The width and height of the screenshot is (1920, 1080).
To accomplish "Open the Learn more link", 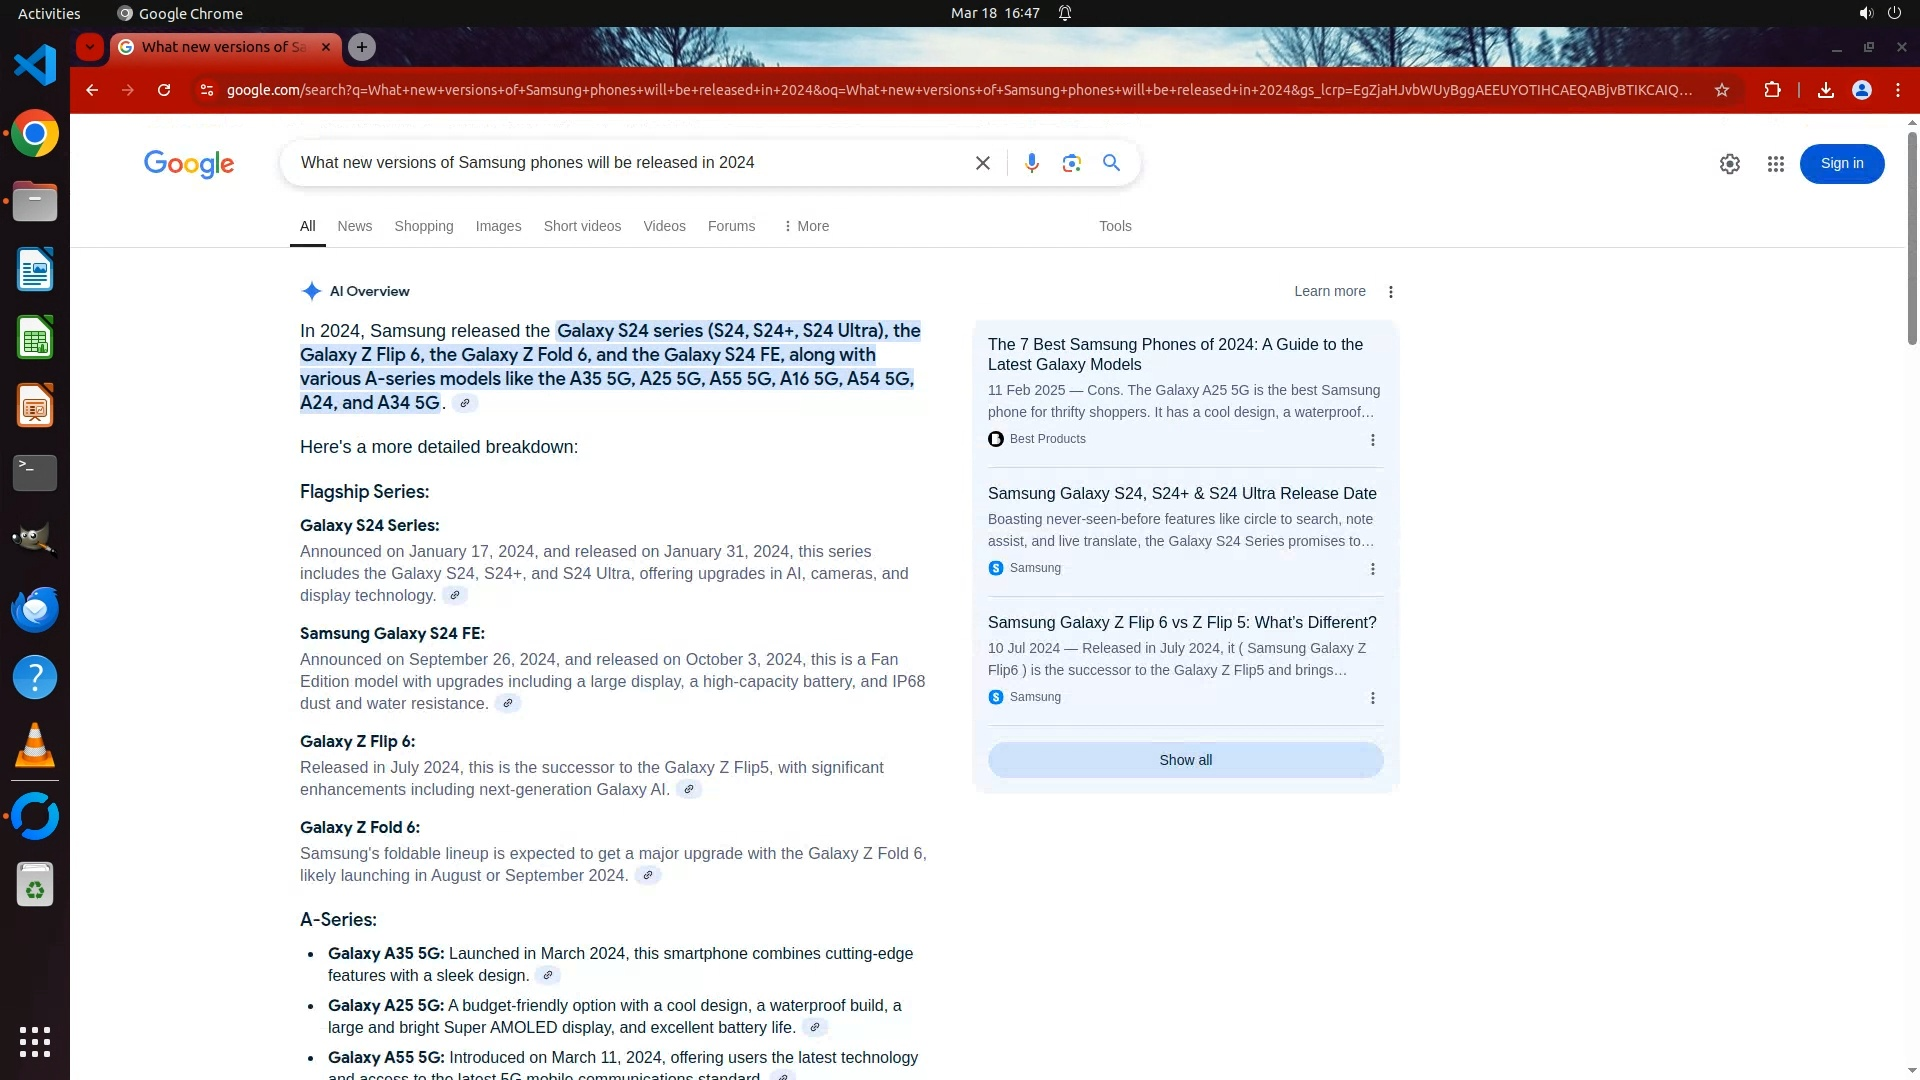I will pos(1329,291).
